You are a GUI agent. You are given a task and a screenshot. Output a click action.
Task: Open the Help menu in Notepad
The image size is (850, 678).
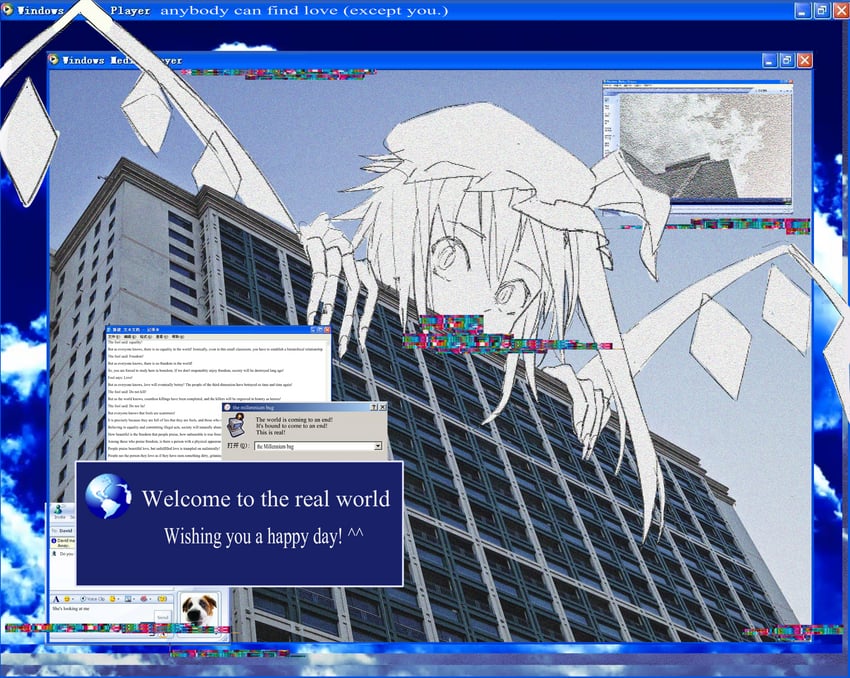(x=177, y=337)
